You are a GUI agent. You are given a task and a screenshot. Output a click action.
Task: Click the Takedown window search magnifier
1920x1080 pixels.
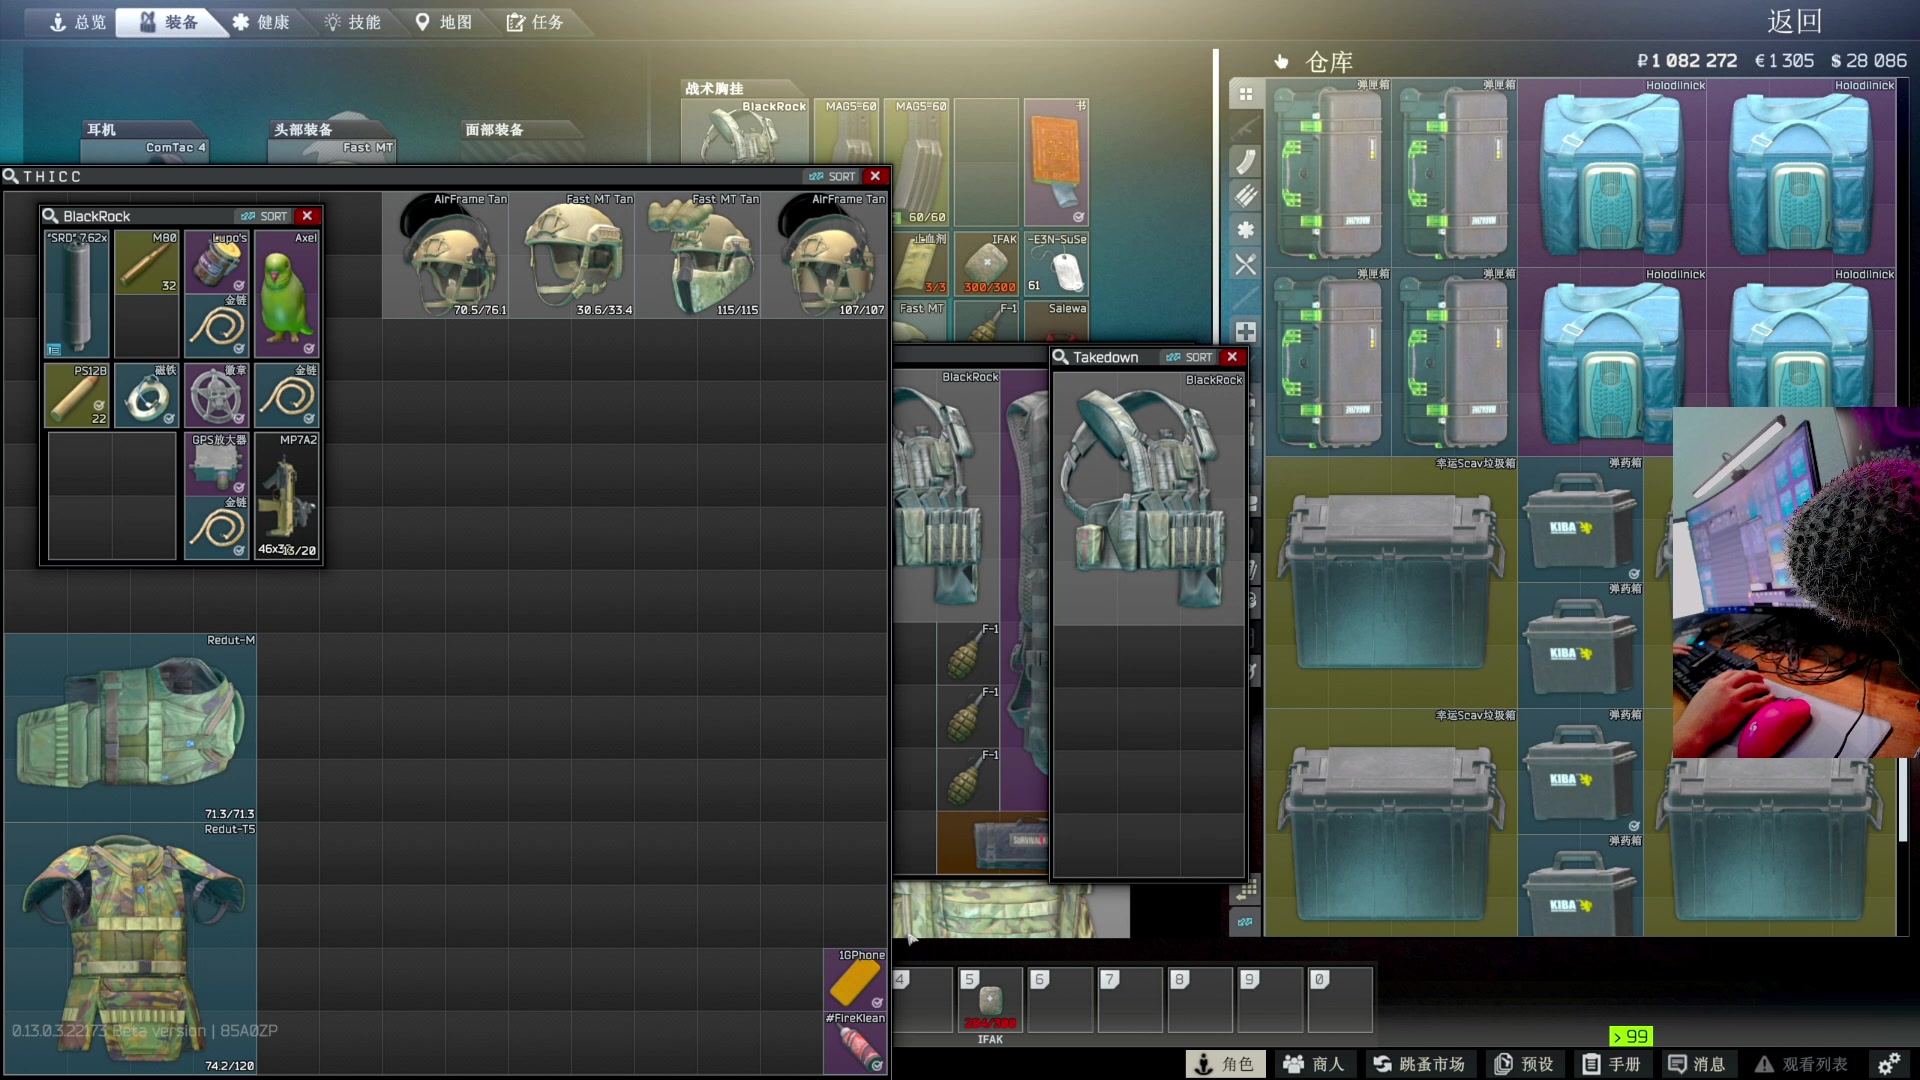[1060, 357]
